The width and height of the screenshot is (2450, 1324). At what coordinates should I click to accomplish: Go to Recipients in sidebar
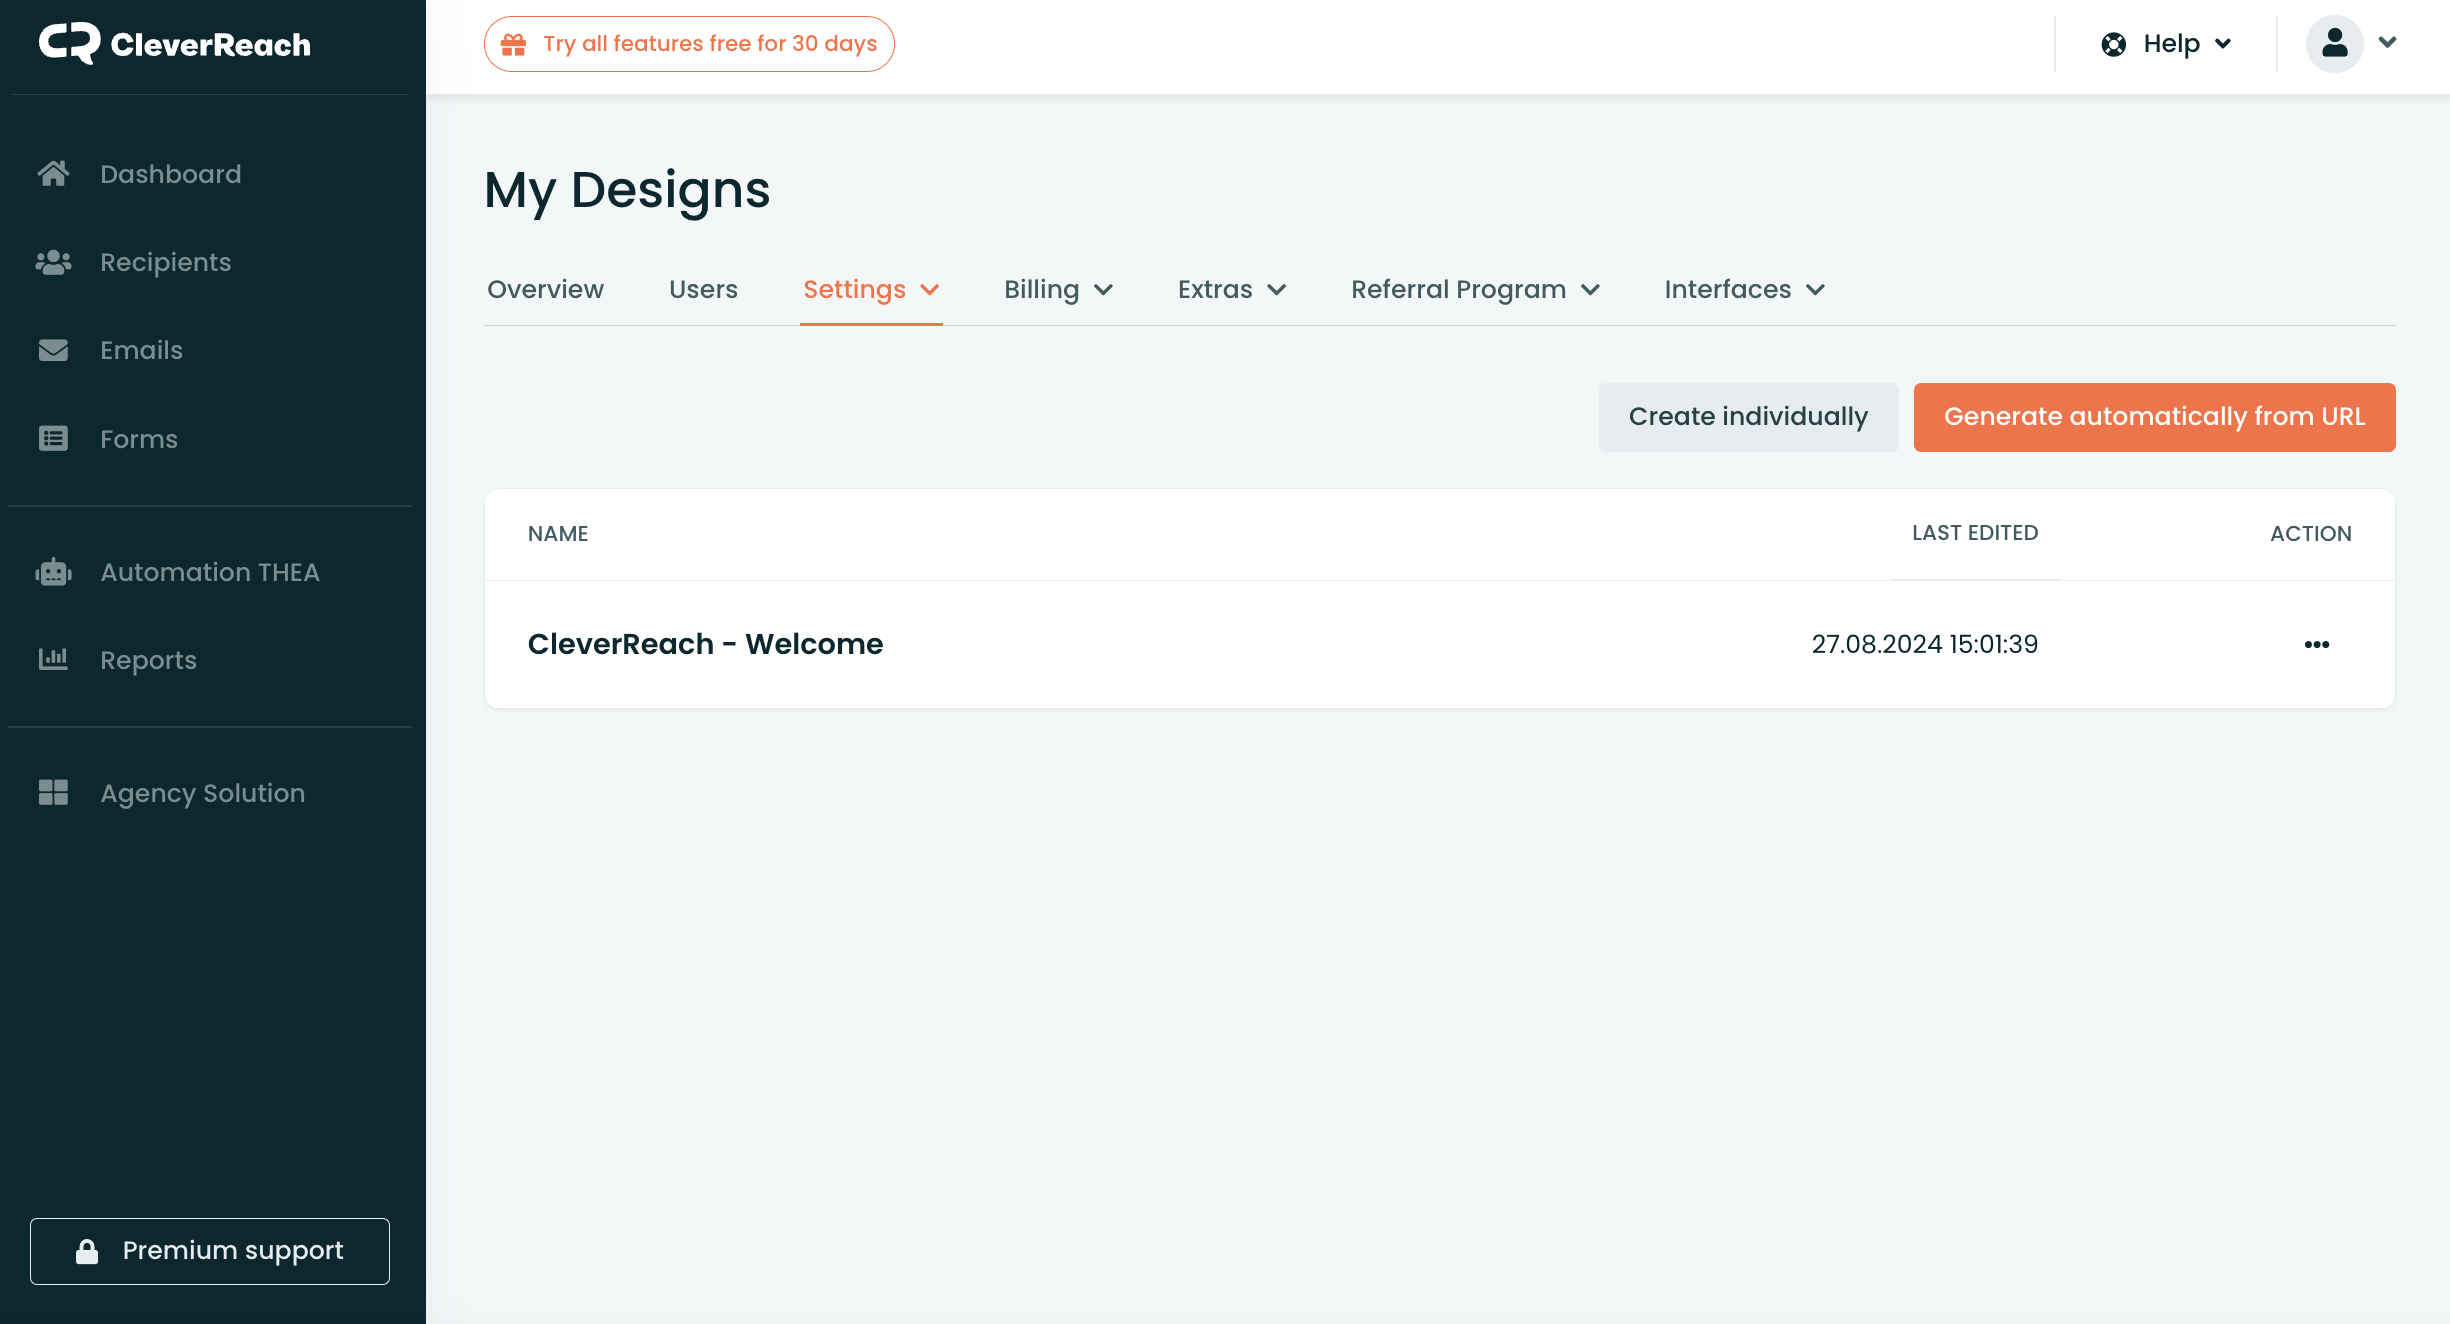[x=165, y=262]
